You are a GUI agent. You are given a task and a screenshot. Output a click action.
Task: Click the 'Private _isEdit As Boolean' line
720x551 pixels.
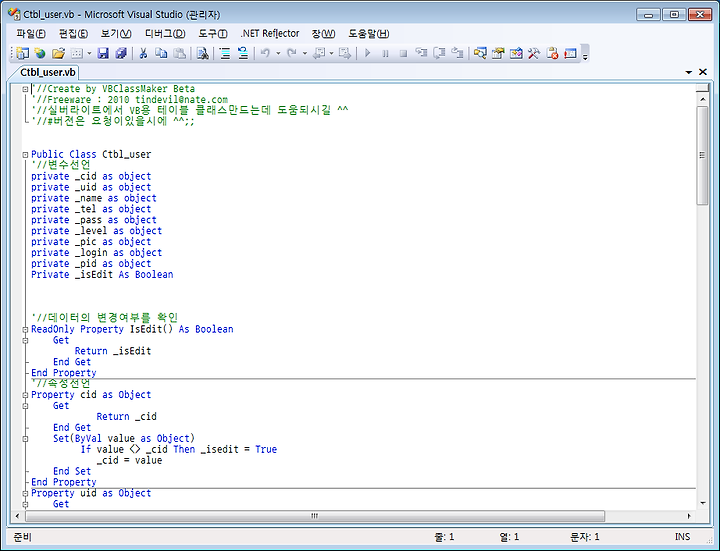(102, 275)
